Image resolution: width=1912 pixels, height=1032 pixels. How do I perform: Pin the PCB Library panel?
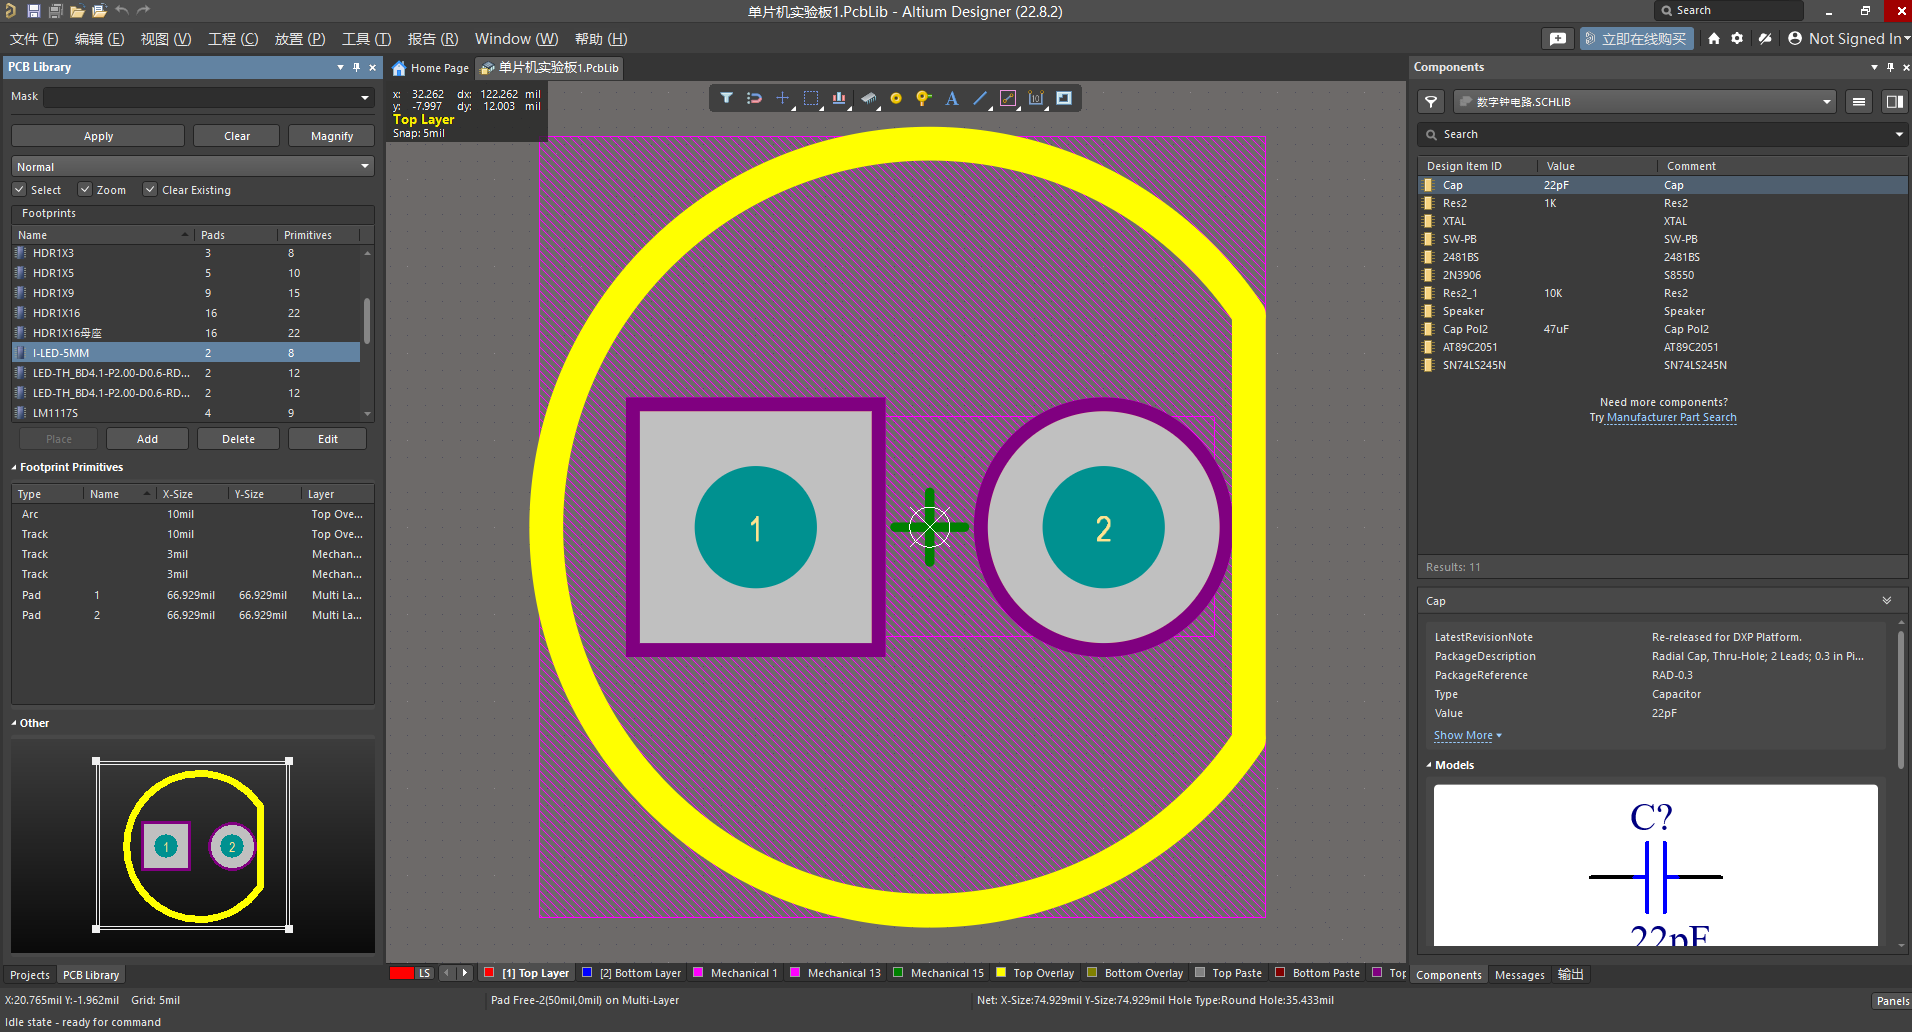coord(356,67)
